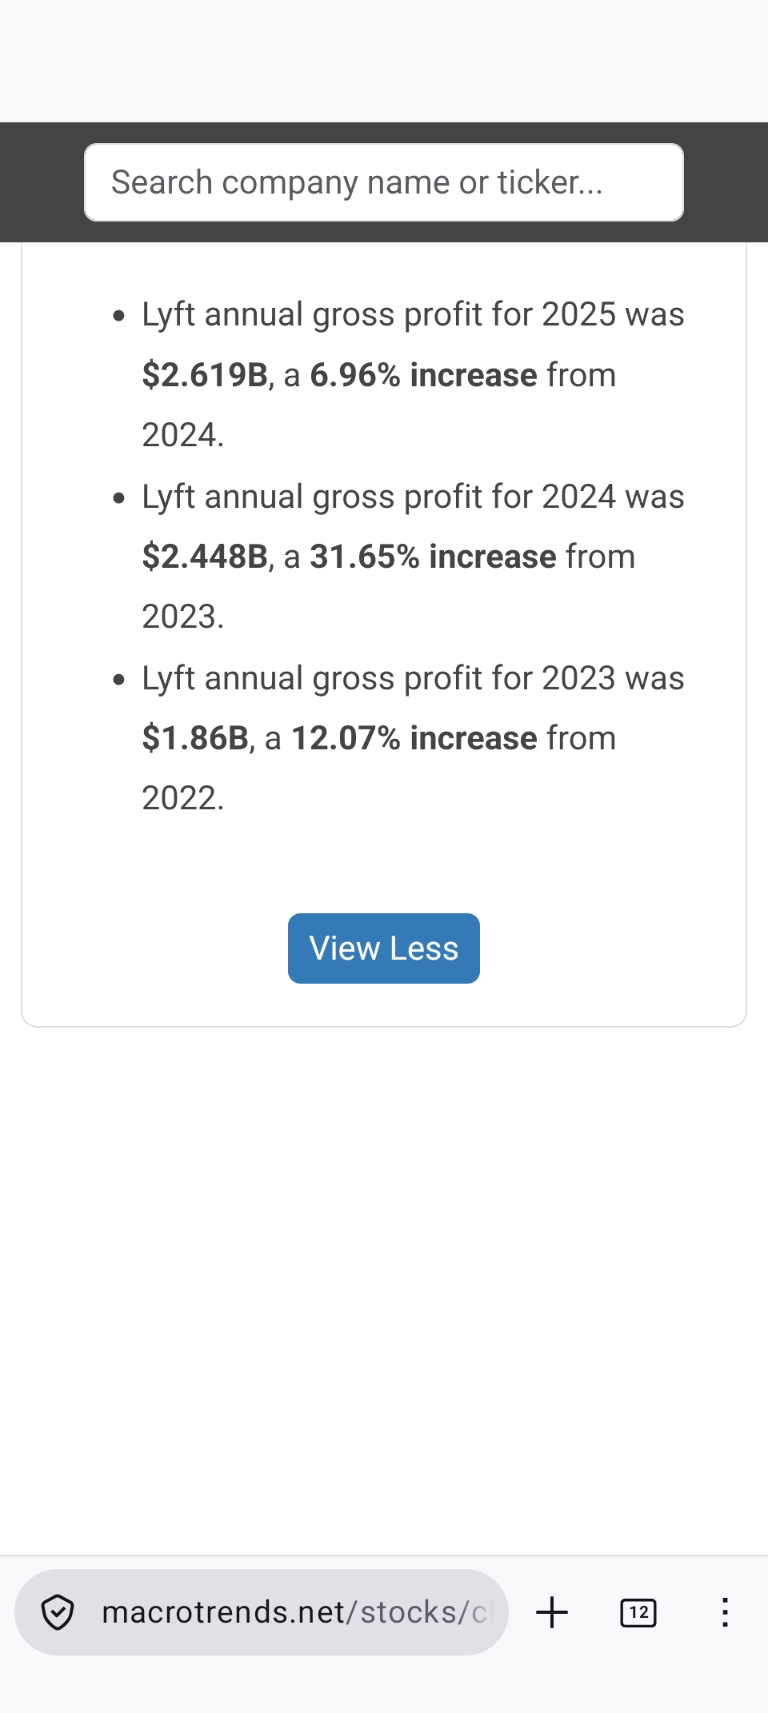This screenshot has height=1713, width=768.
Task: Open the browser three-dot menu
Action: click(725, 1612)
